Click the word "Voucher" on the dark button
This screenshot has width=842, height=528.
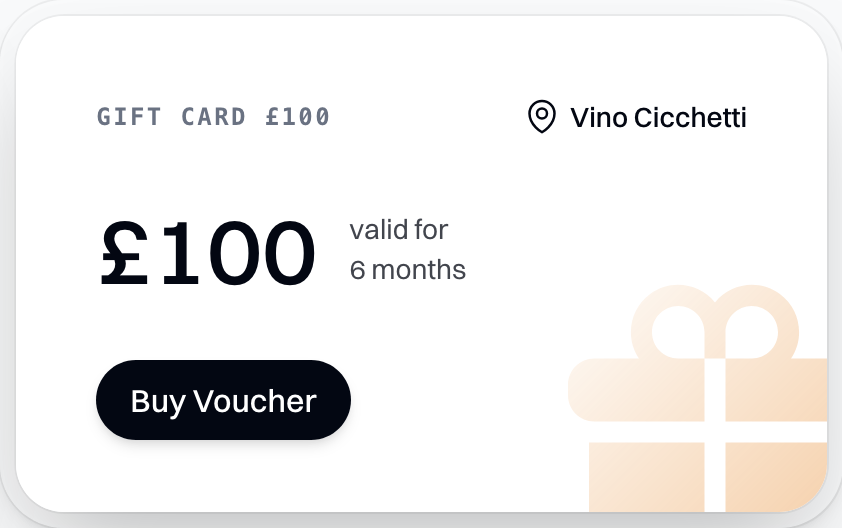[x=254, y=401]
